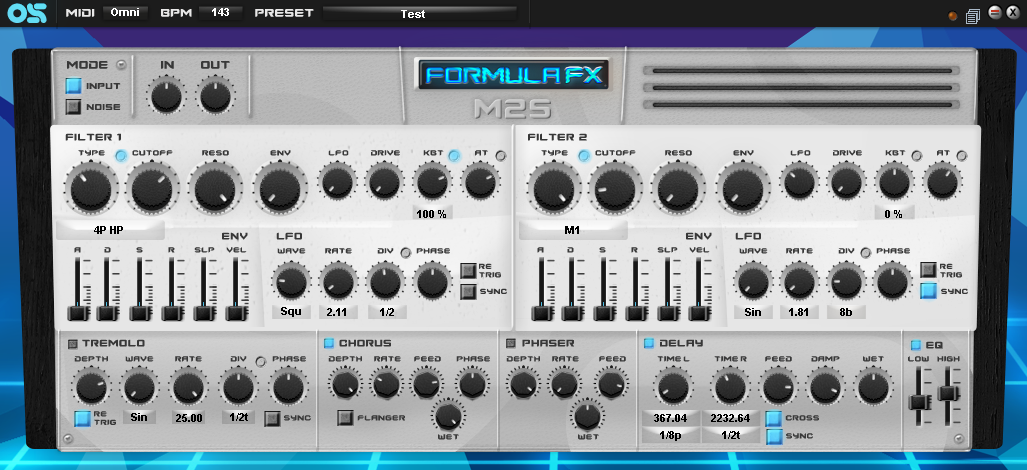
Task: Click the Tremolo Depth knob
Action: click(92, 387)
